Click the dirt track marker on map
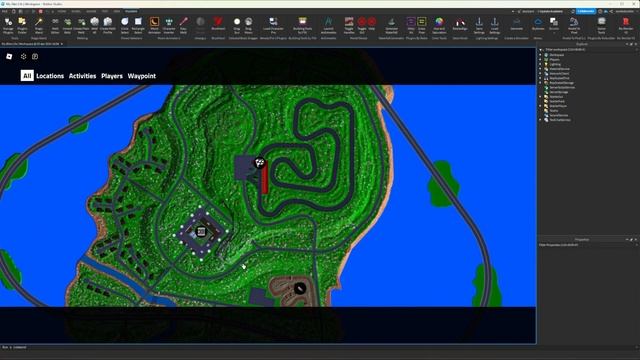Image resolution: width=640 pixels, height=360 pixels. (x=300, y=289)
